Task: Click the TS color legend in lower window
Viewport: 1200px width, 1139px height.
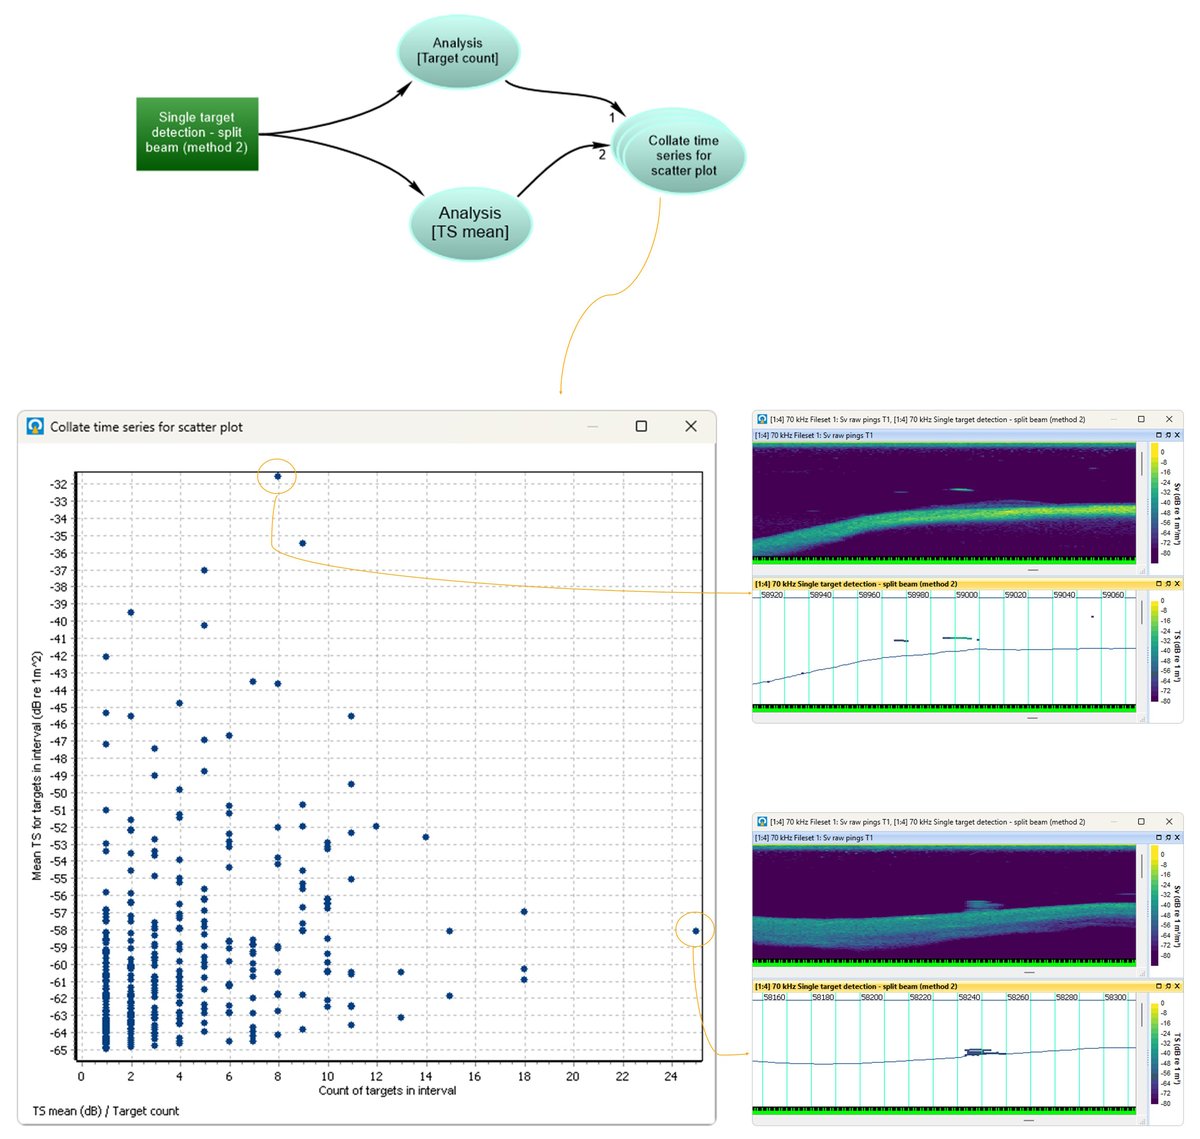Action: pyautogui.click(x=1155, y=1052)
